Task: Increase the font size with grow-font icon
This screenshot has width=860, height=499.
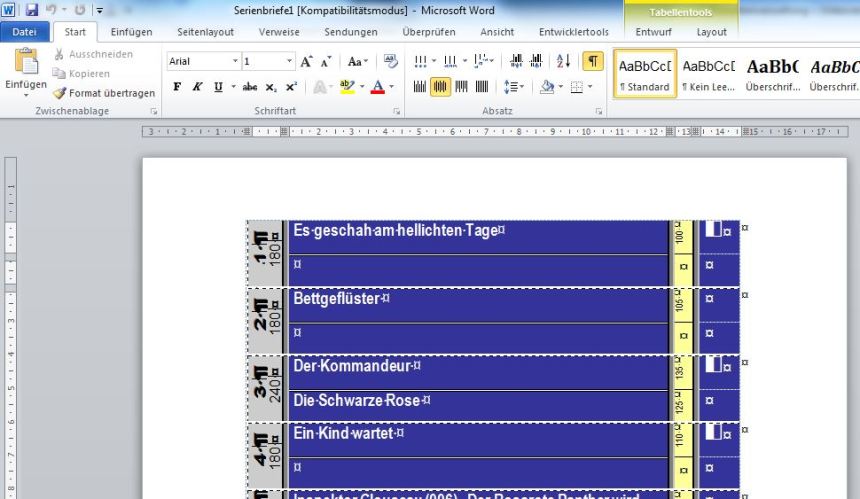Action: coord(306,61)
